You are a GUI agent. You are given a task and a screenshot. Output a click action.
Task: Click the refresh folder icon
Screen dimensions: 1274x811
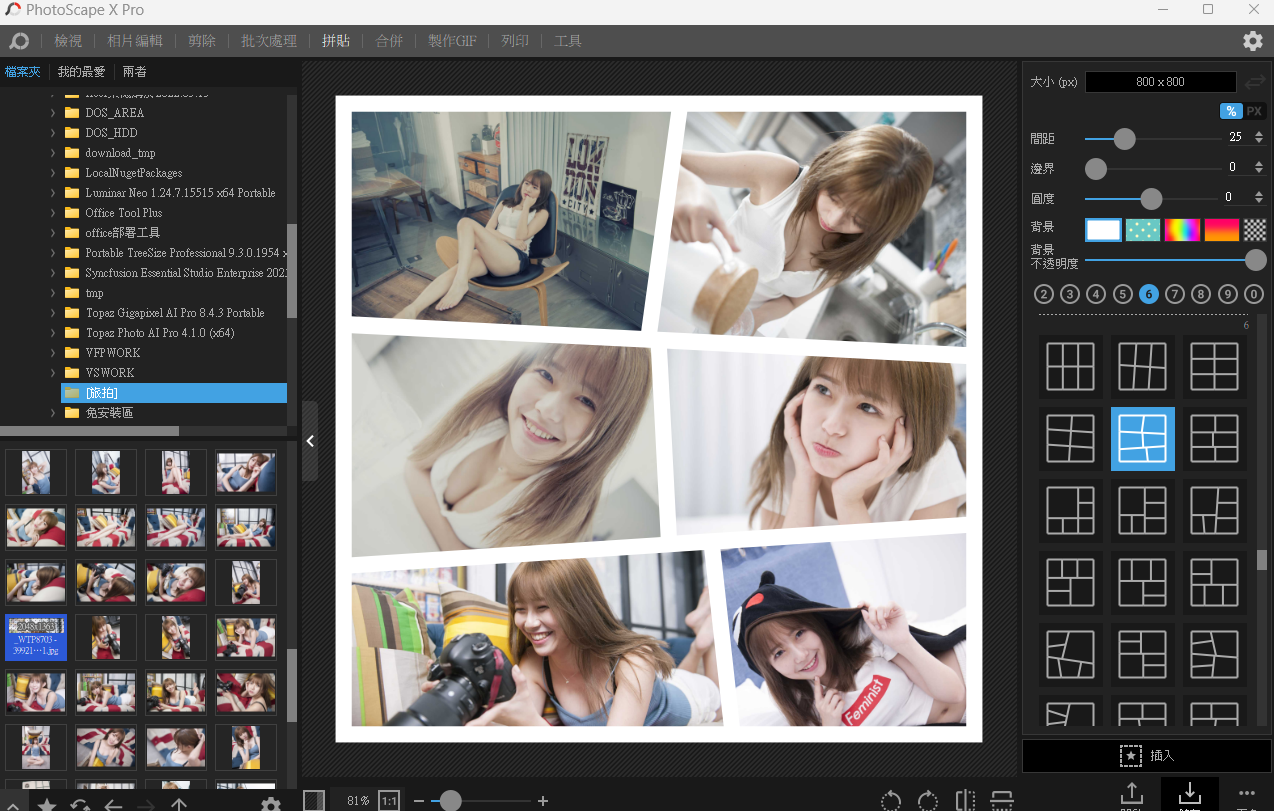(80, 805)
